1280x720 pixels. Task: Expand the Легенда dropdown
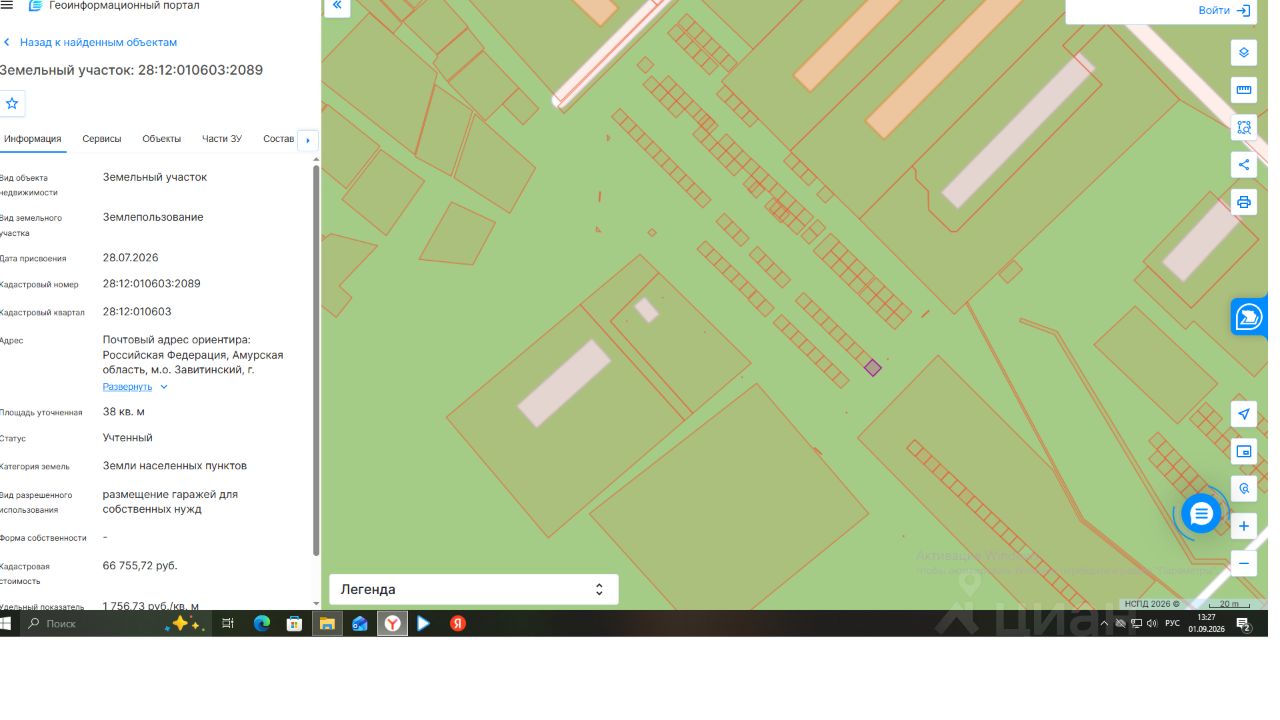pos(474,589)
